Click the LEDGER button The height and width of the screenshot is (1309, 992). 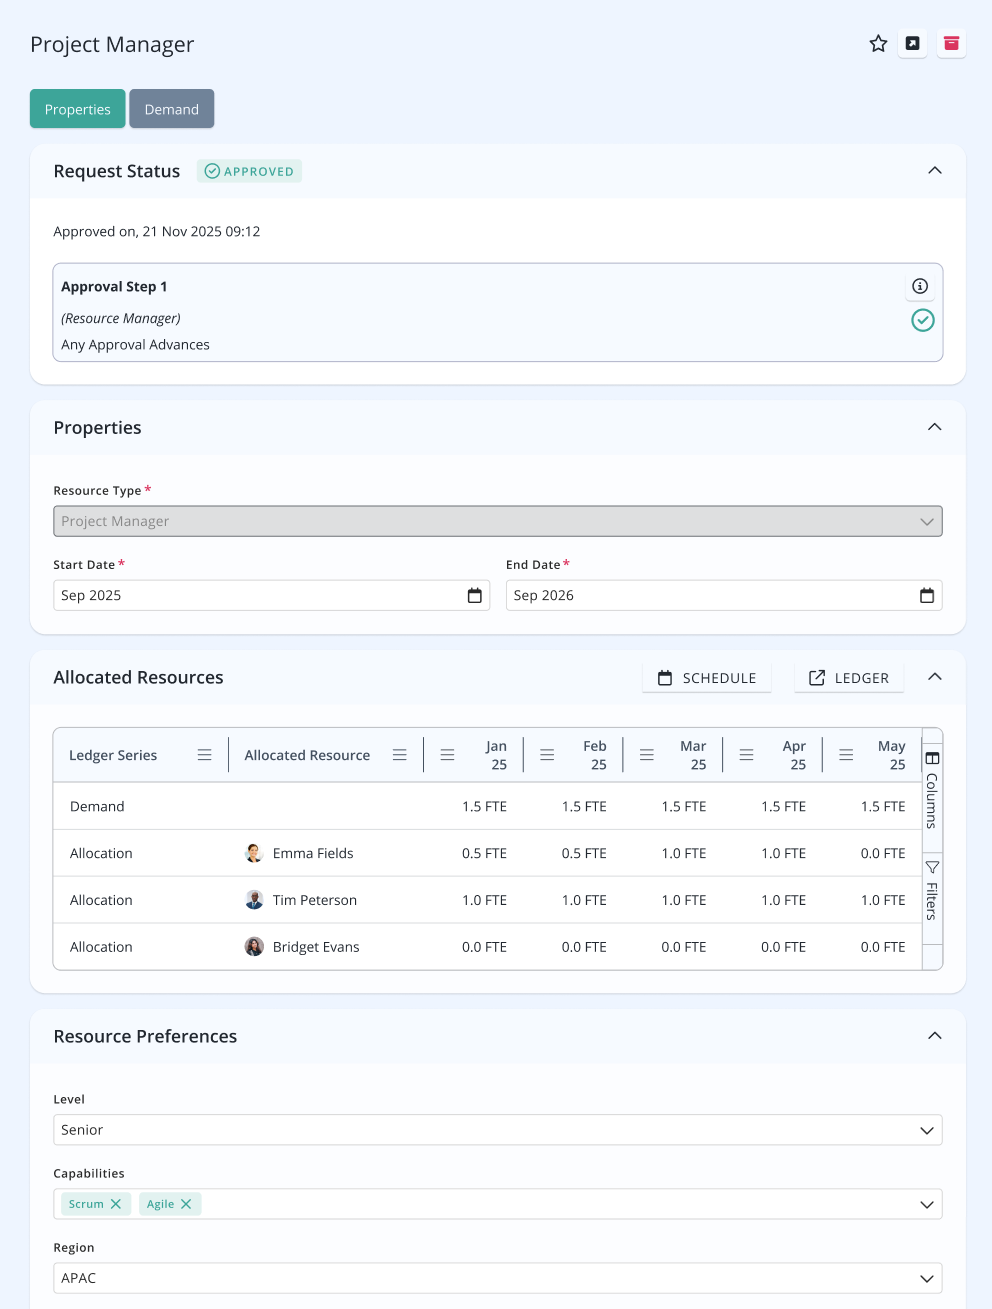tap(849, 678)
